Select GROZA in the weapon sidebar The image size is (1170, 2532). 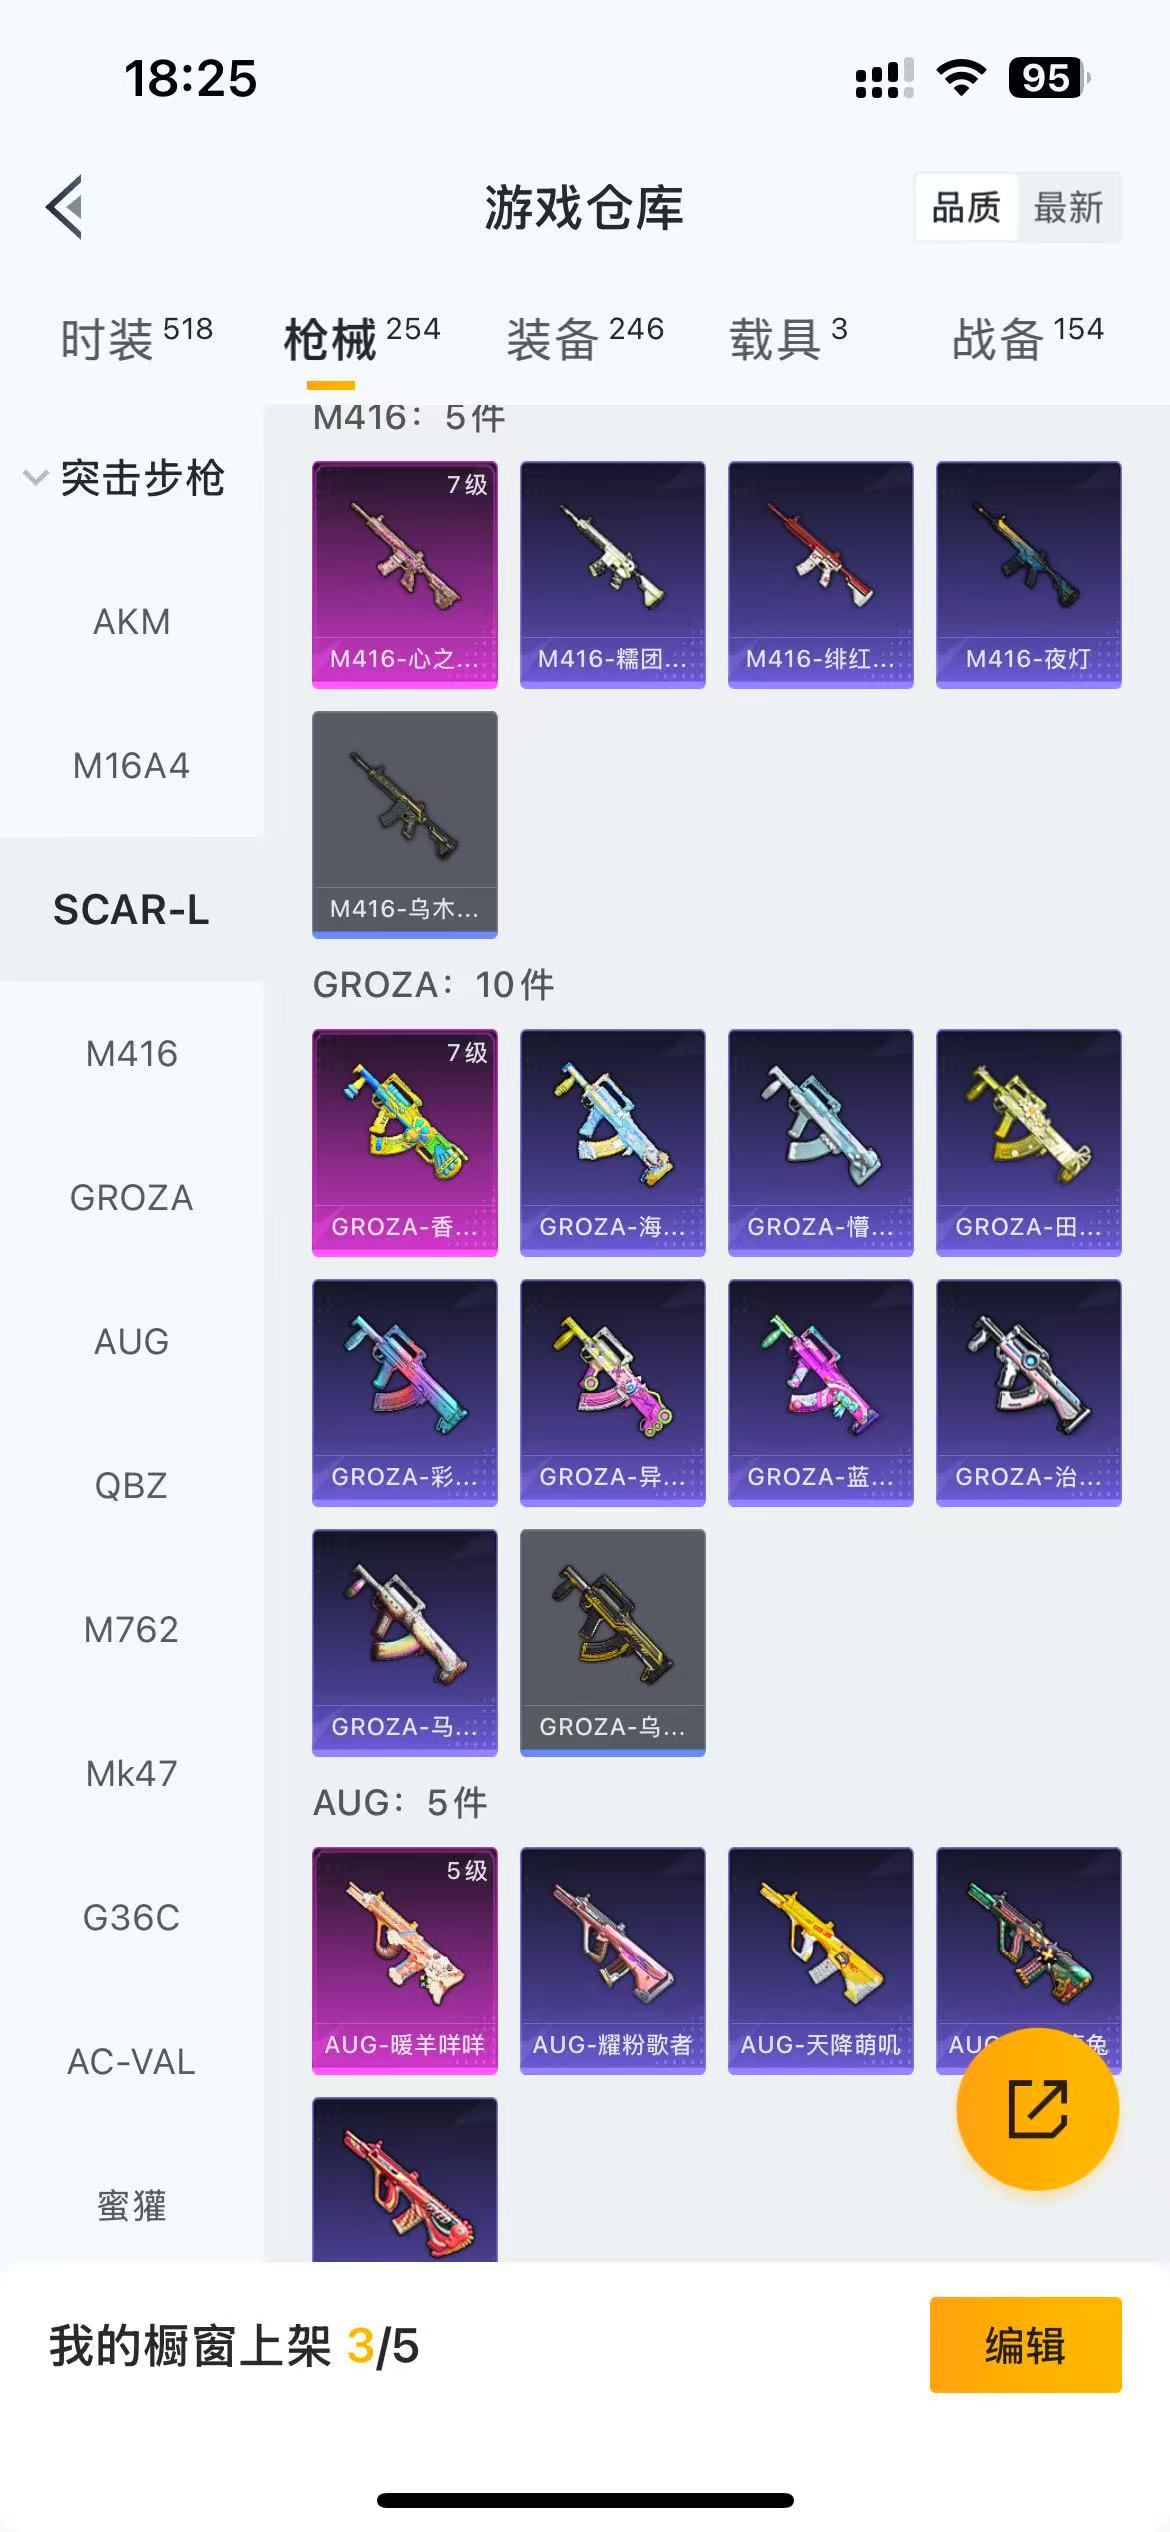point(132,1198)
